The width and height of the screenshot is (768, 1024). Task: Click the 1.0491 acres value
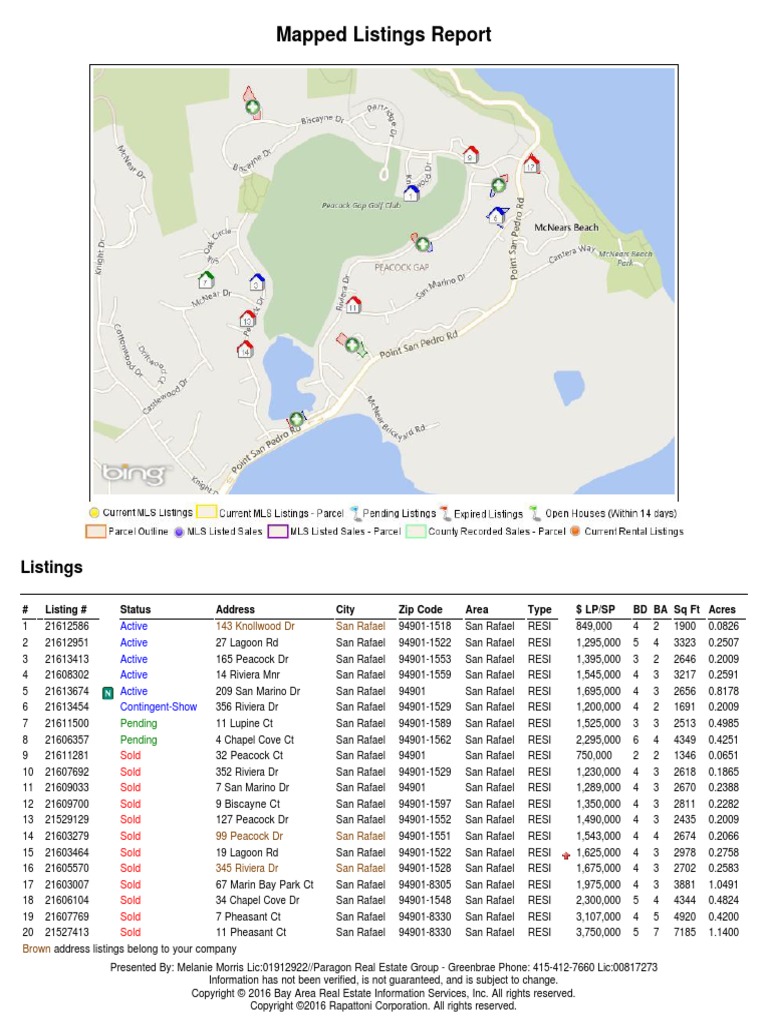coord(724,884)
